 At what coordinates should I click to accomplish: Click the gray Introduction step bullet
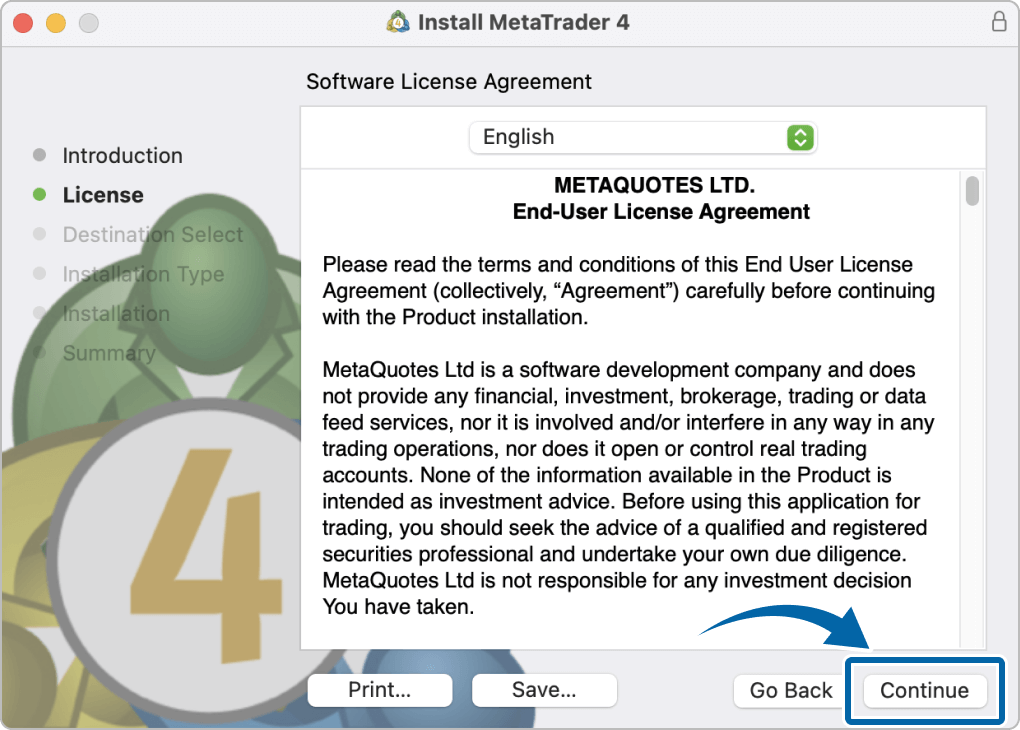(39, 155)
